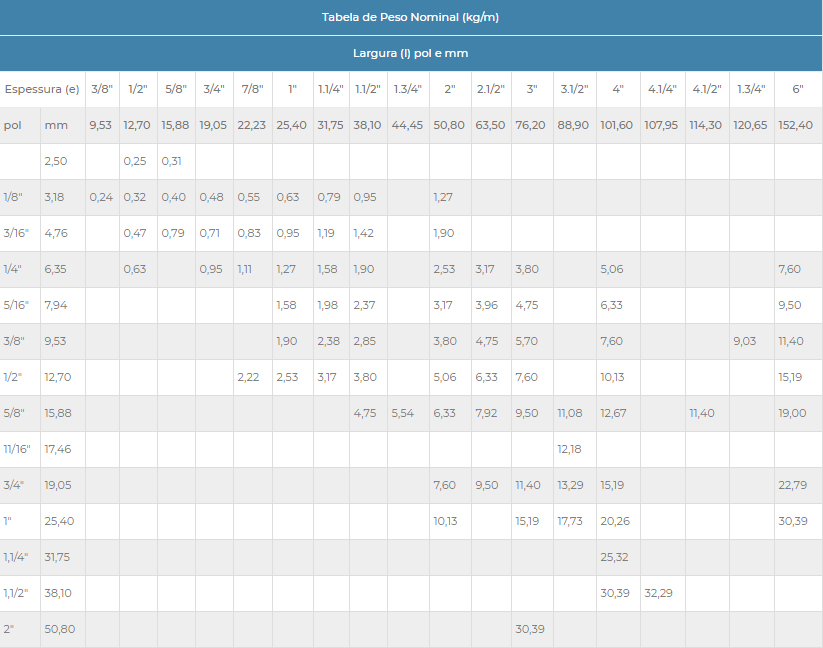Select the weight value 20,26
The image size is (823, 648).
(614, 521)
